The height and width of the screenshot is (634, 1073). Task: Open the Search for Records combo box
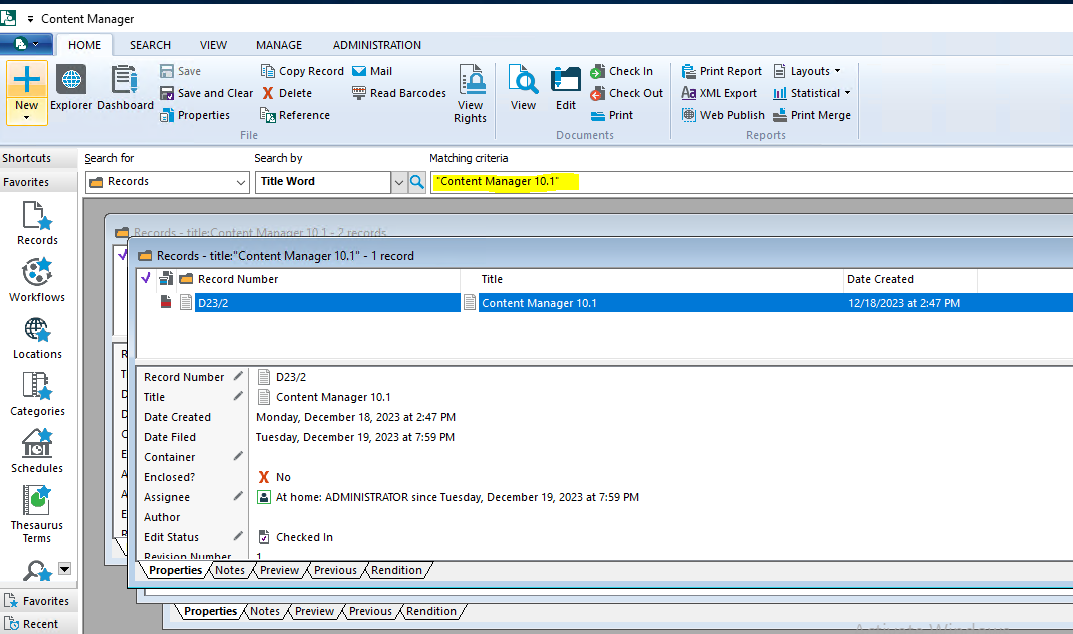[x=167, y=182]
